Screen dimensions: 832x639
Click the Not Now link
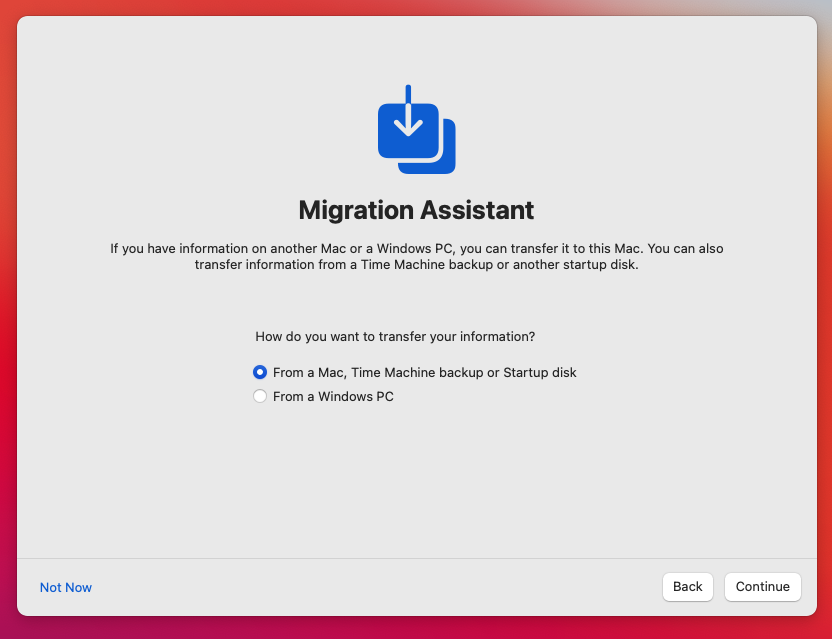tap(66, 587)
